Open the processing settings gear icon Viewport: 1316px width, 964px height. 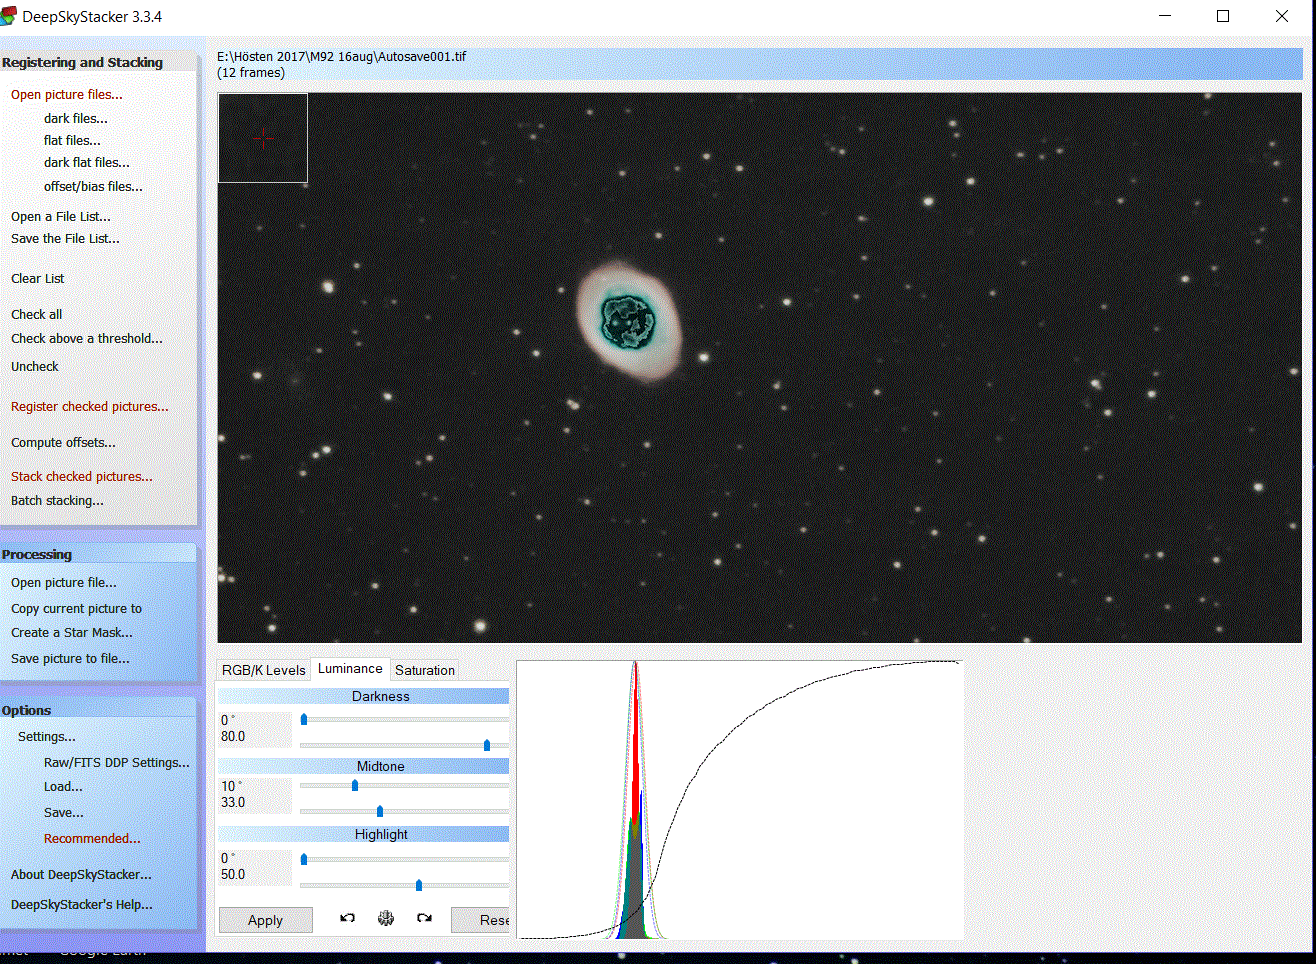(x=386, y=918)
